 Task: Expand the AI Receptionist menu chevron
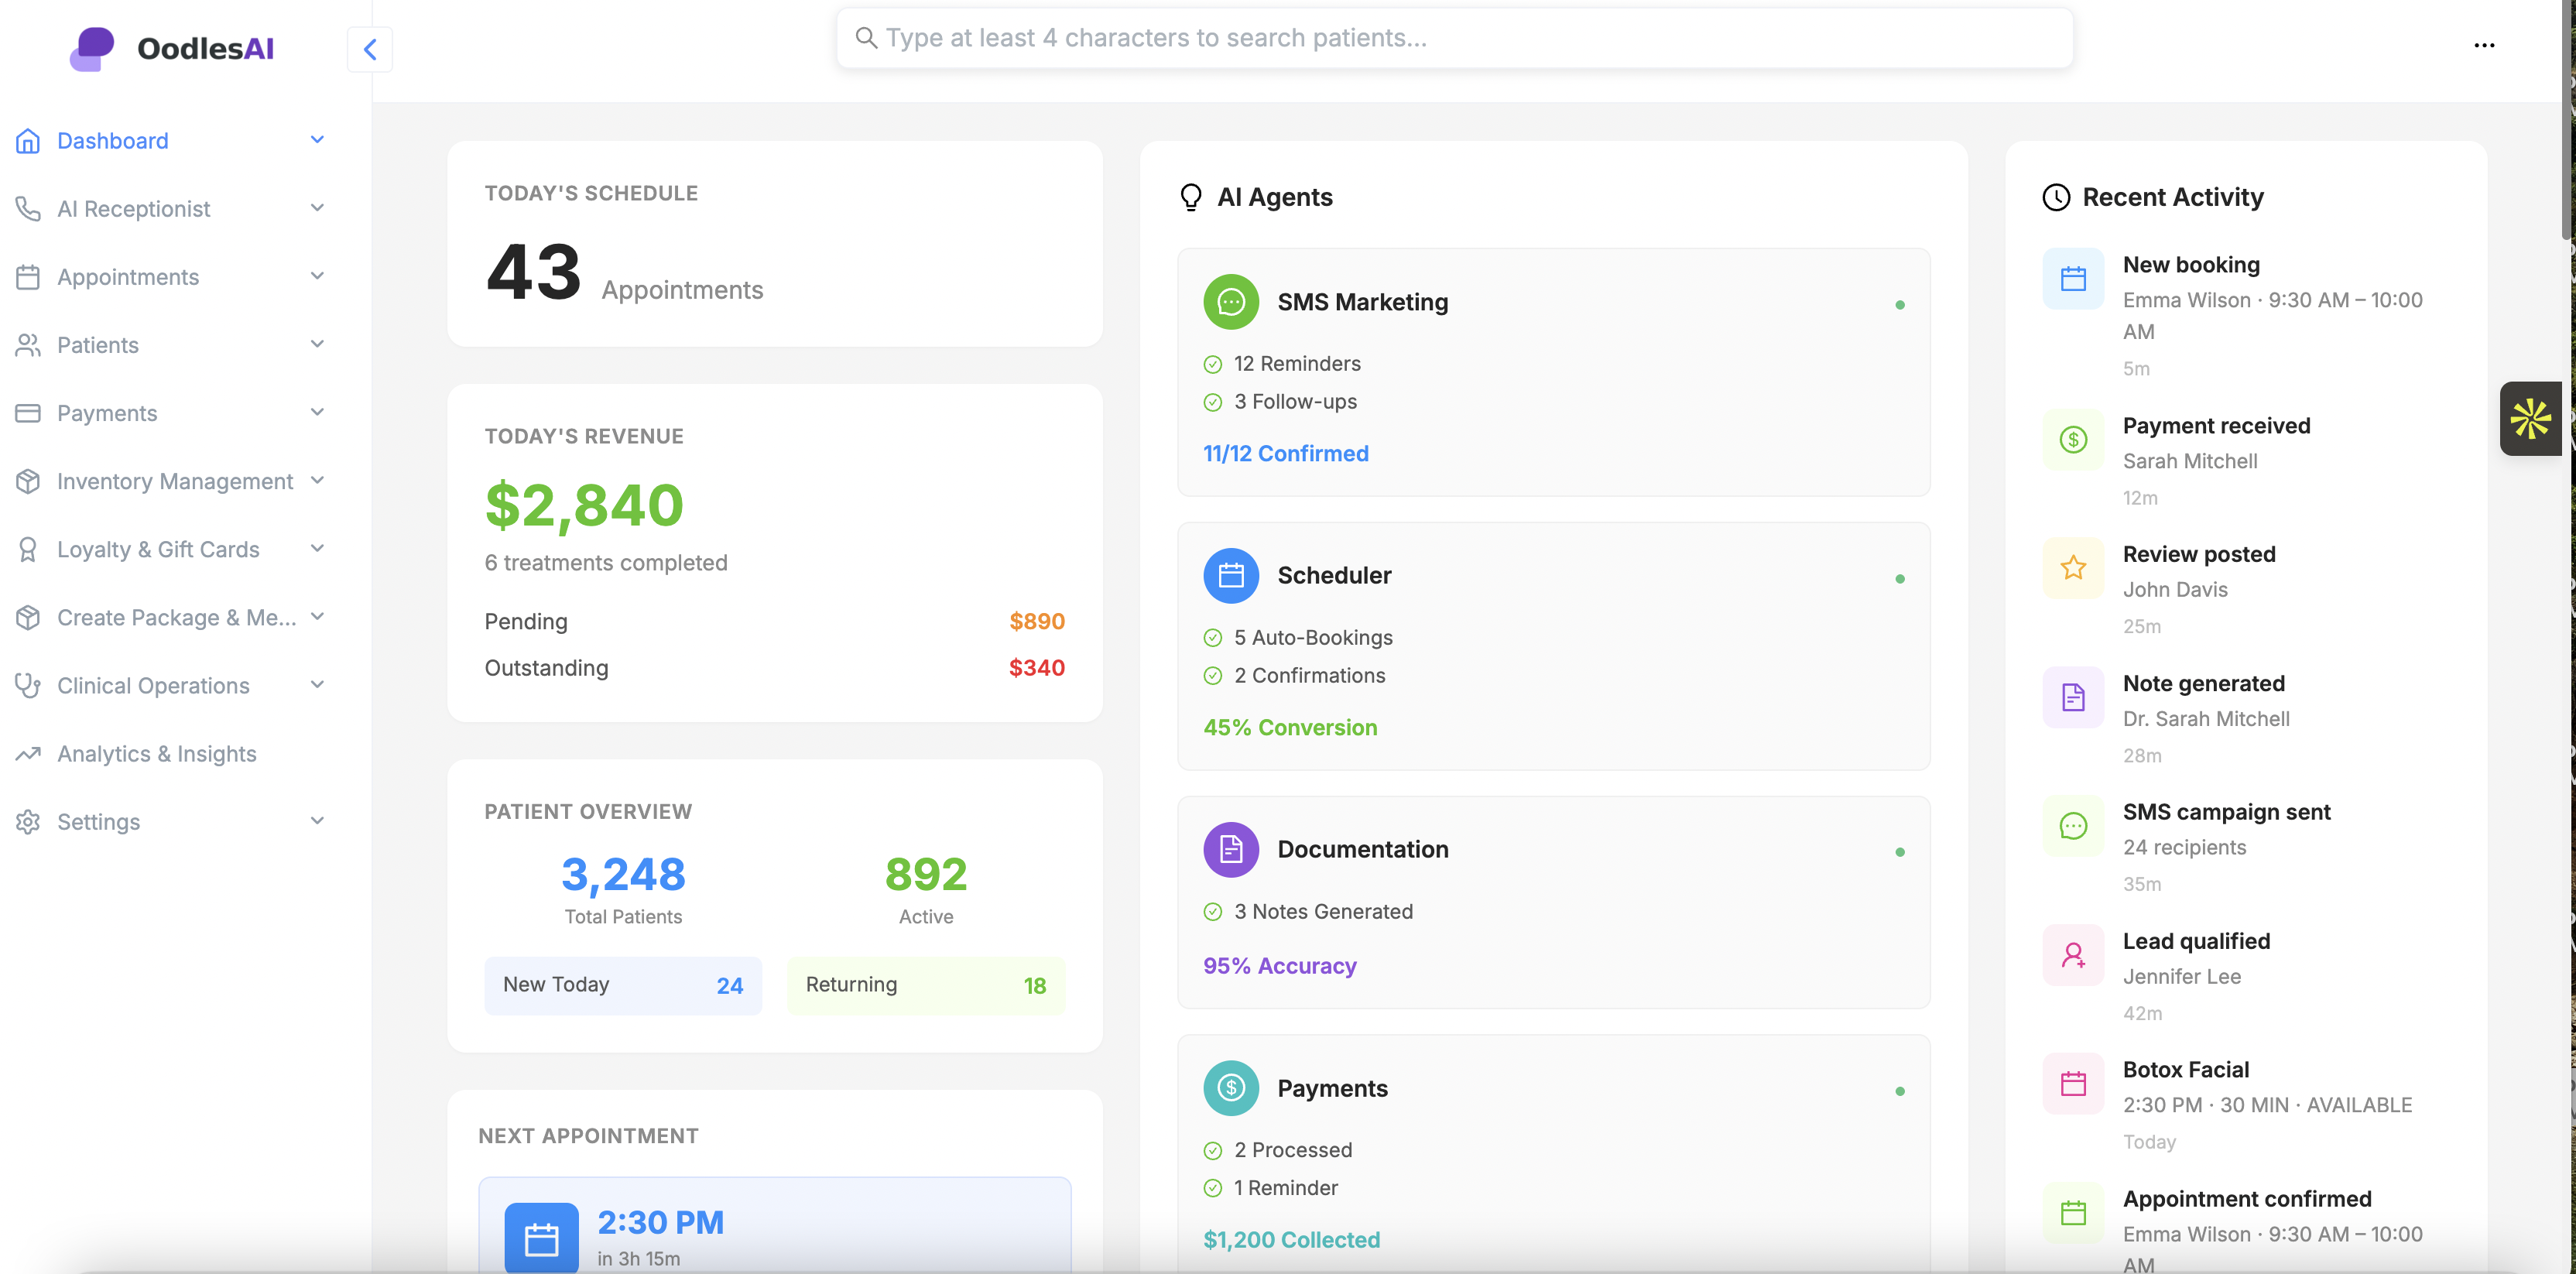pos(317,208)
